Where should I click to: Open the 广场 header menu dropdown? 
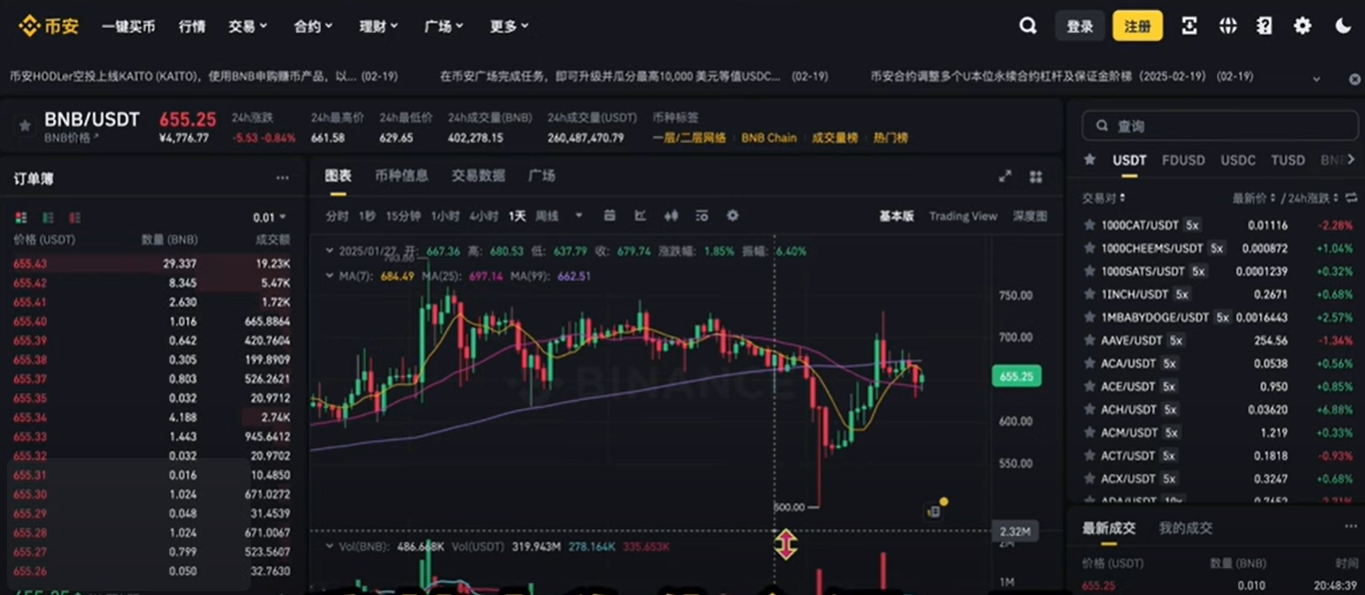444,27
